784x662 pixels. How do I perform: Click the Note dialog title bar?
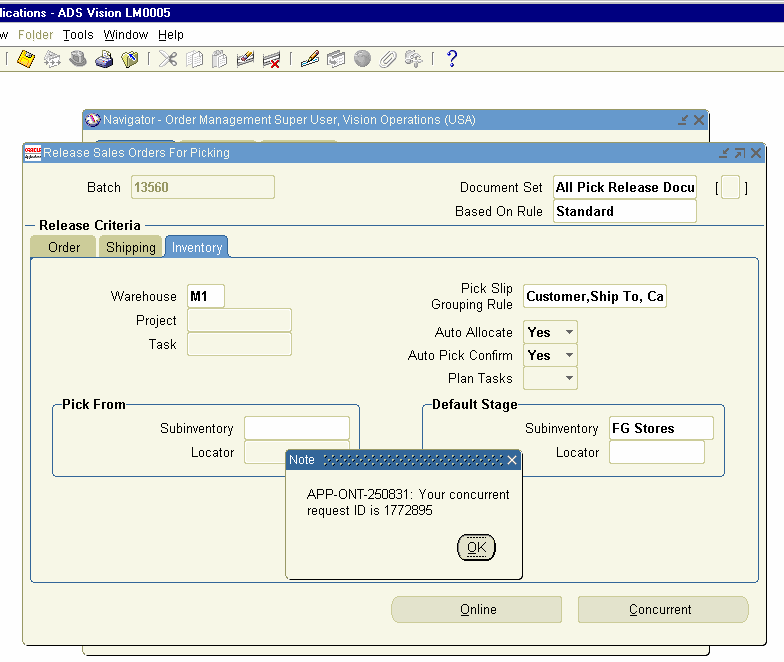(x=403, y=460)
